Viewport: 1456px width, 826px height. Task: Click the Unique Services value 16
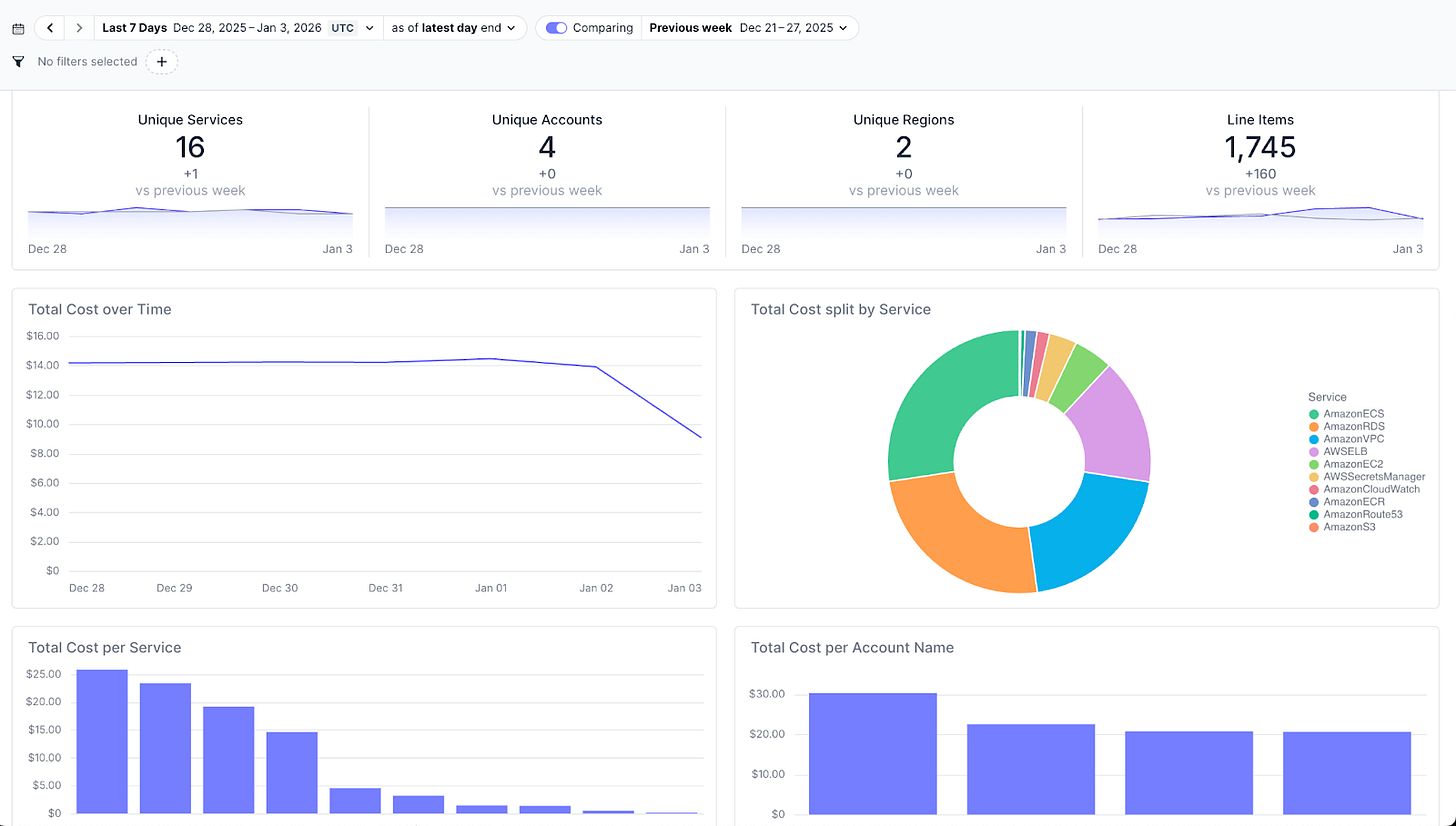(190, 147)
